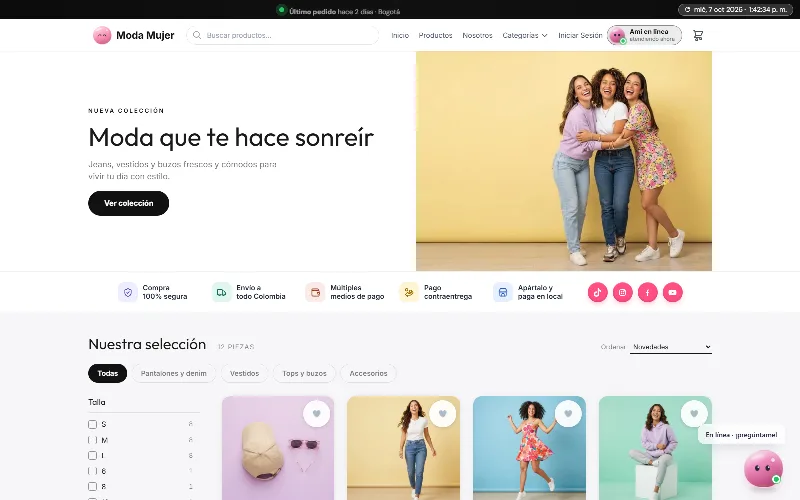This screenshot has height=500, width=800.
Task: Click the Ver colección button
Action: 129,203
